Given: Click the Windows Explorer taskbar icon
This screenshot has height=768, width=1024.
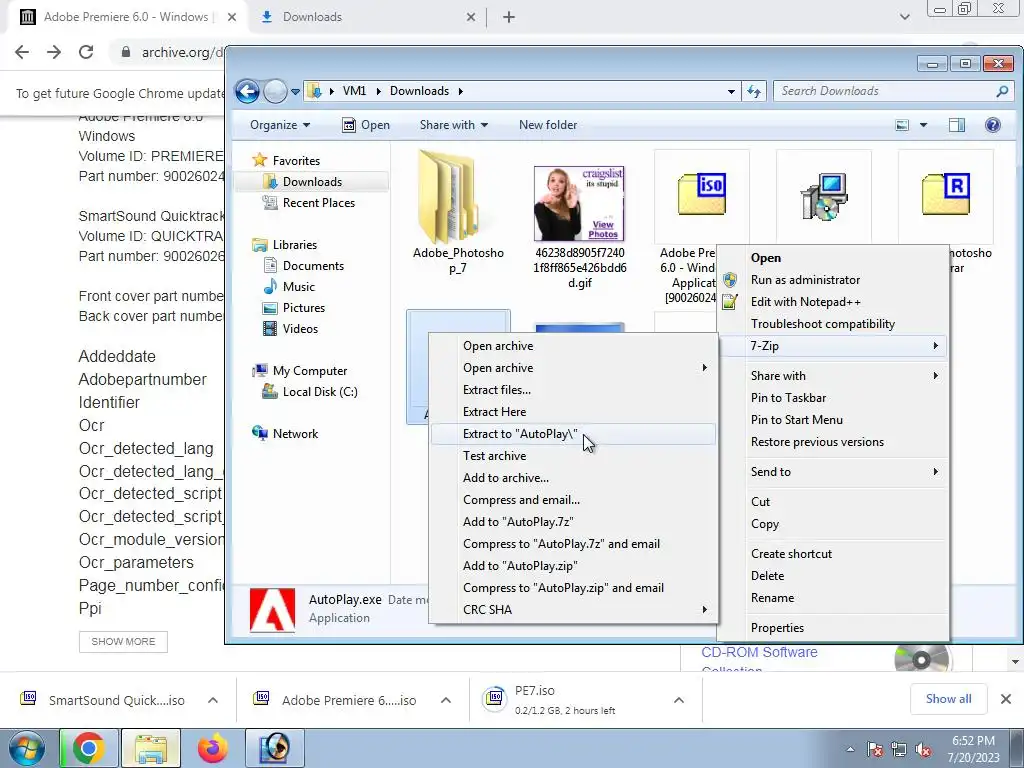Looking at the screenshot, I should tap(151, 748).
